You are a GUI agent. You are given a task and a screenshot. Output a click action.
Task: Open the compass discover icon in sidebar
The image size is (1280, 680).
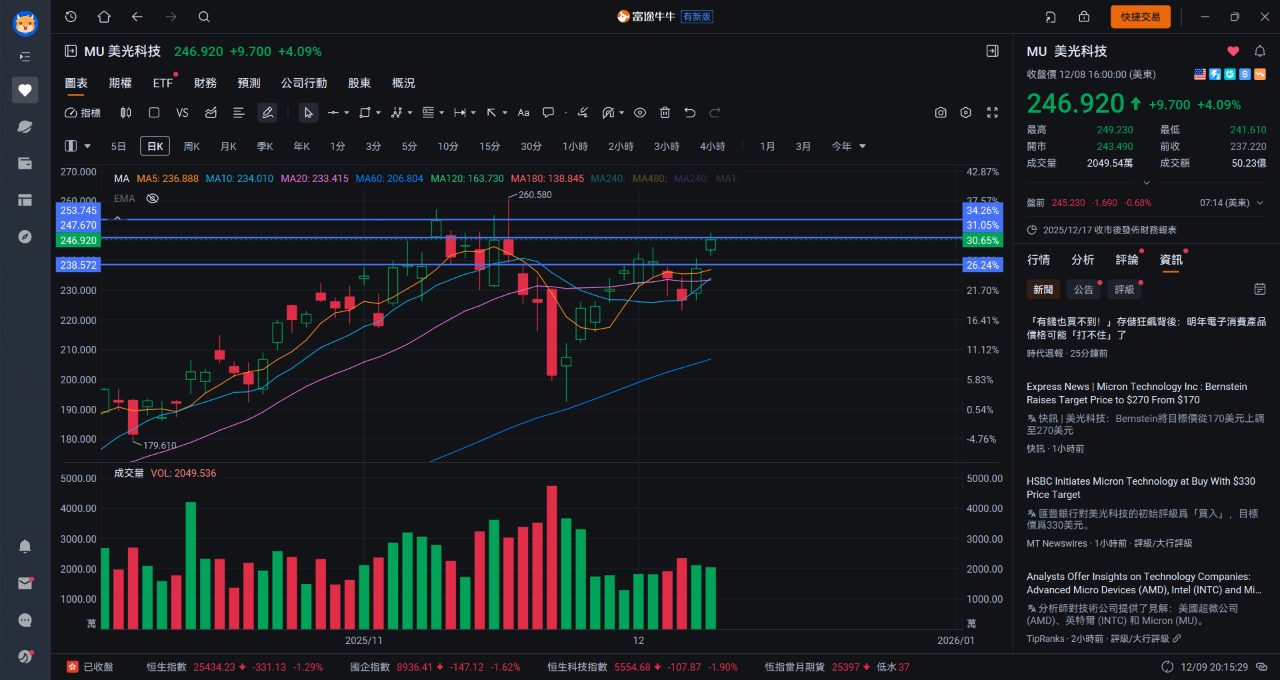coord(25,237)
